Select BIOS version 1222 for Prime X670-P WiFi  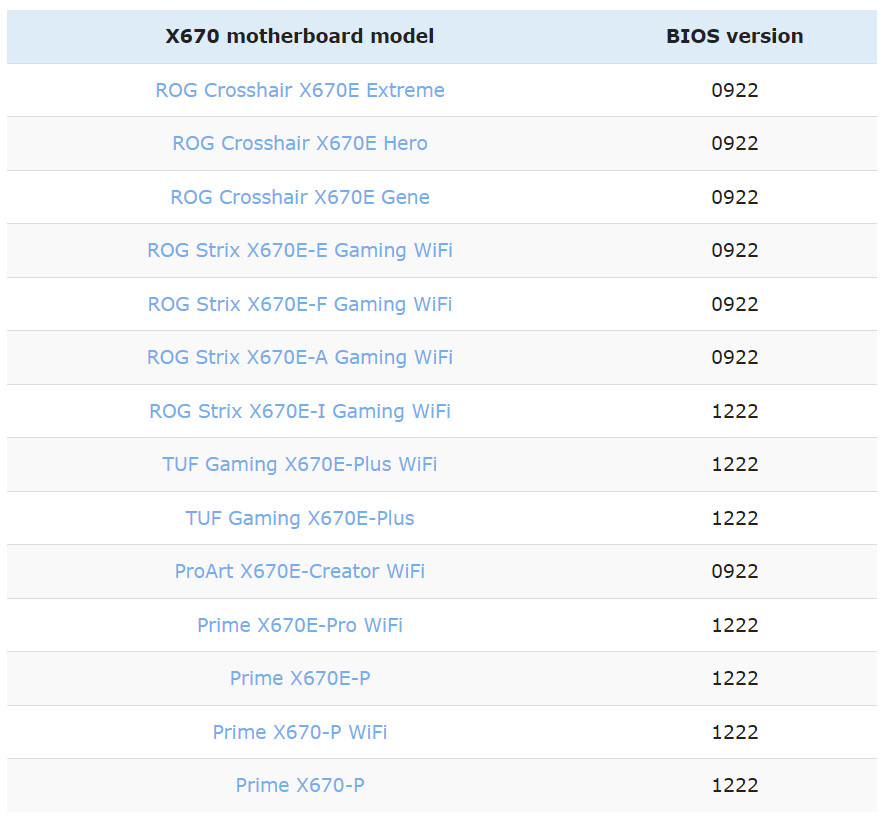(x=734, y=732)
